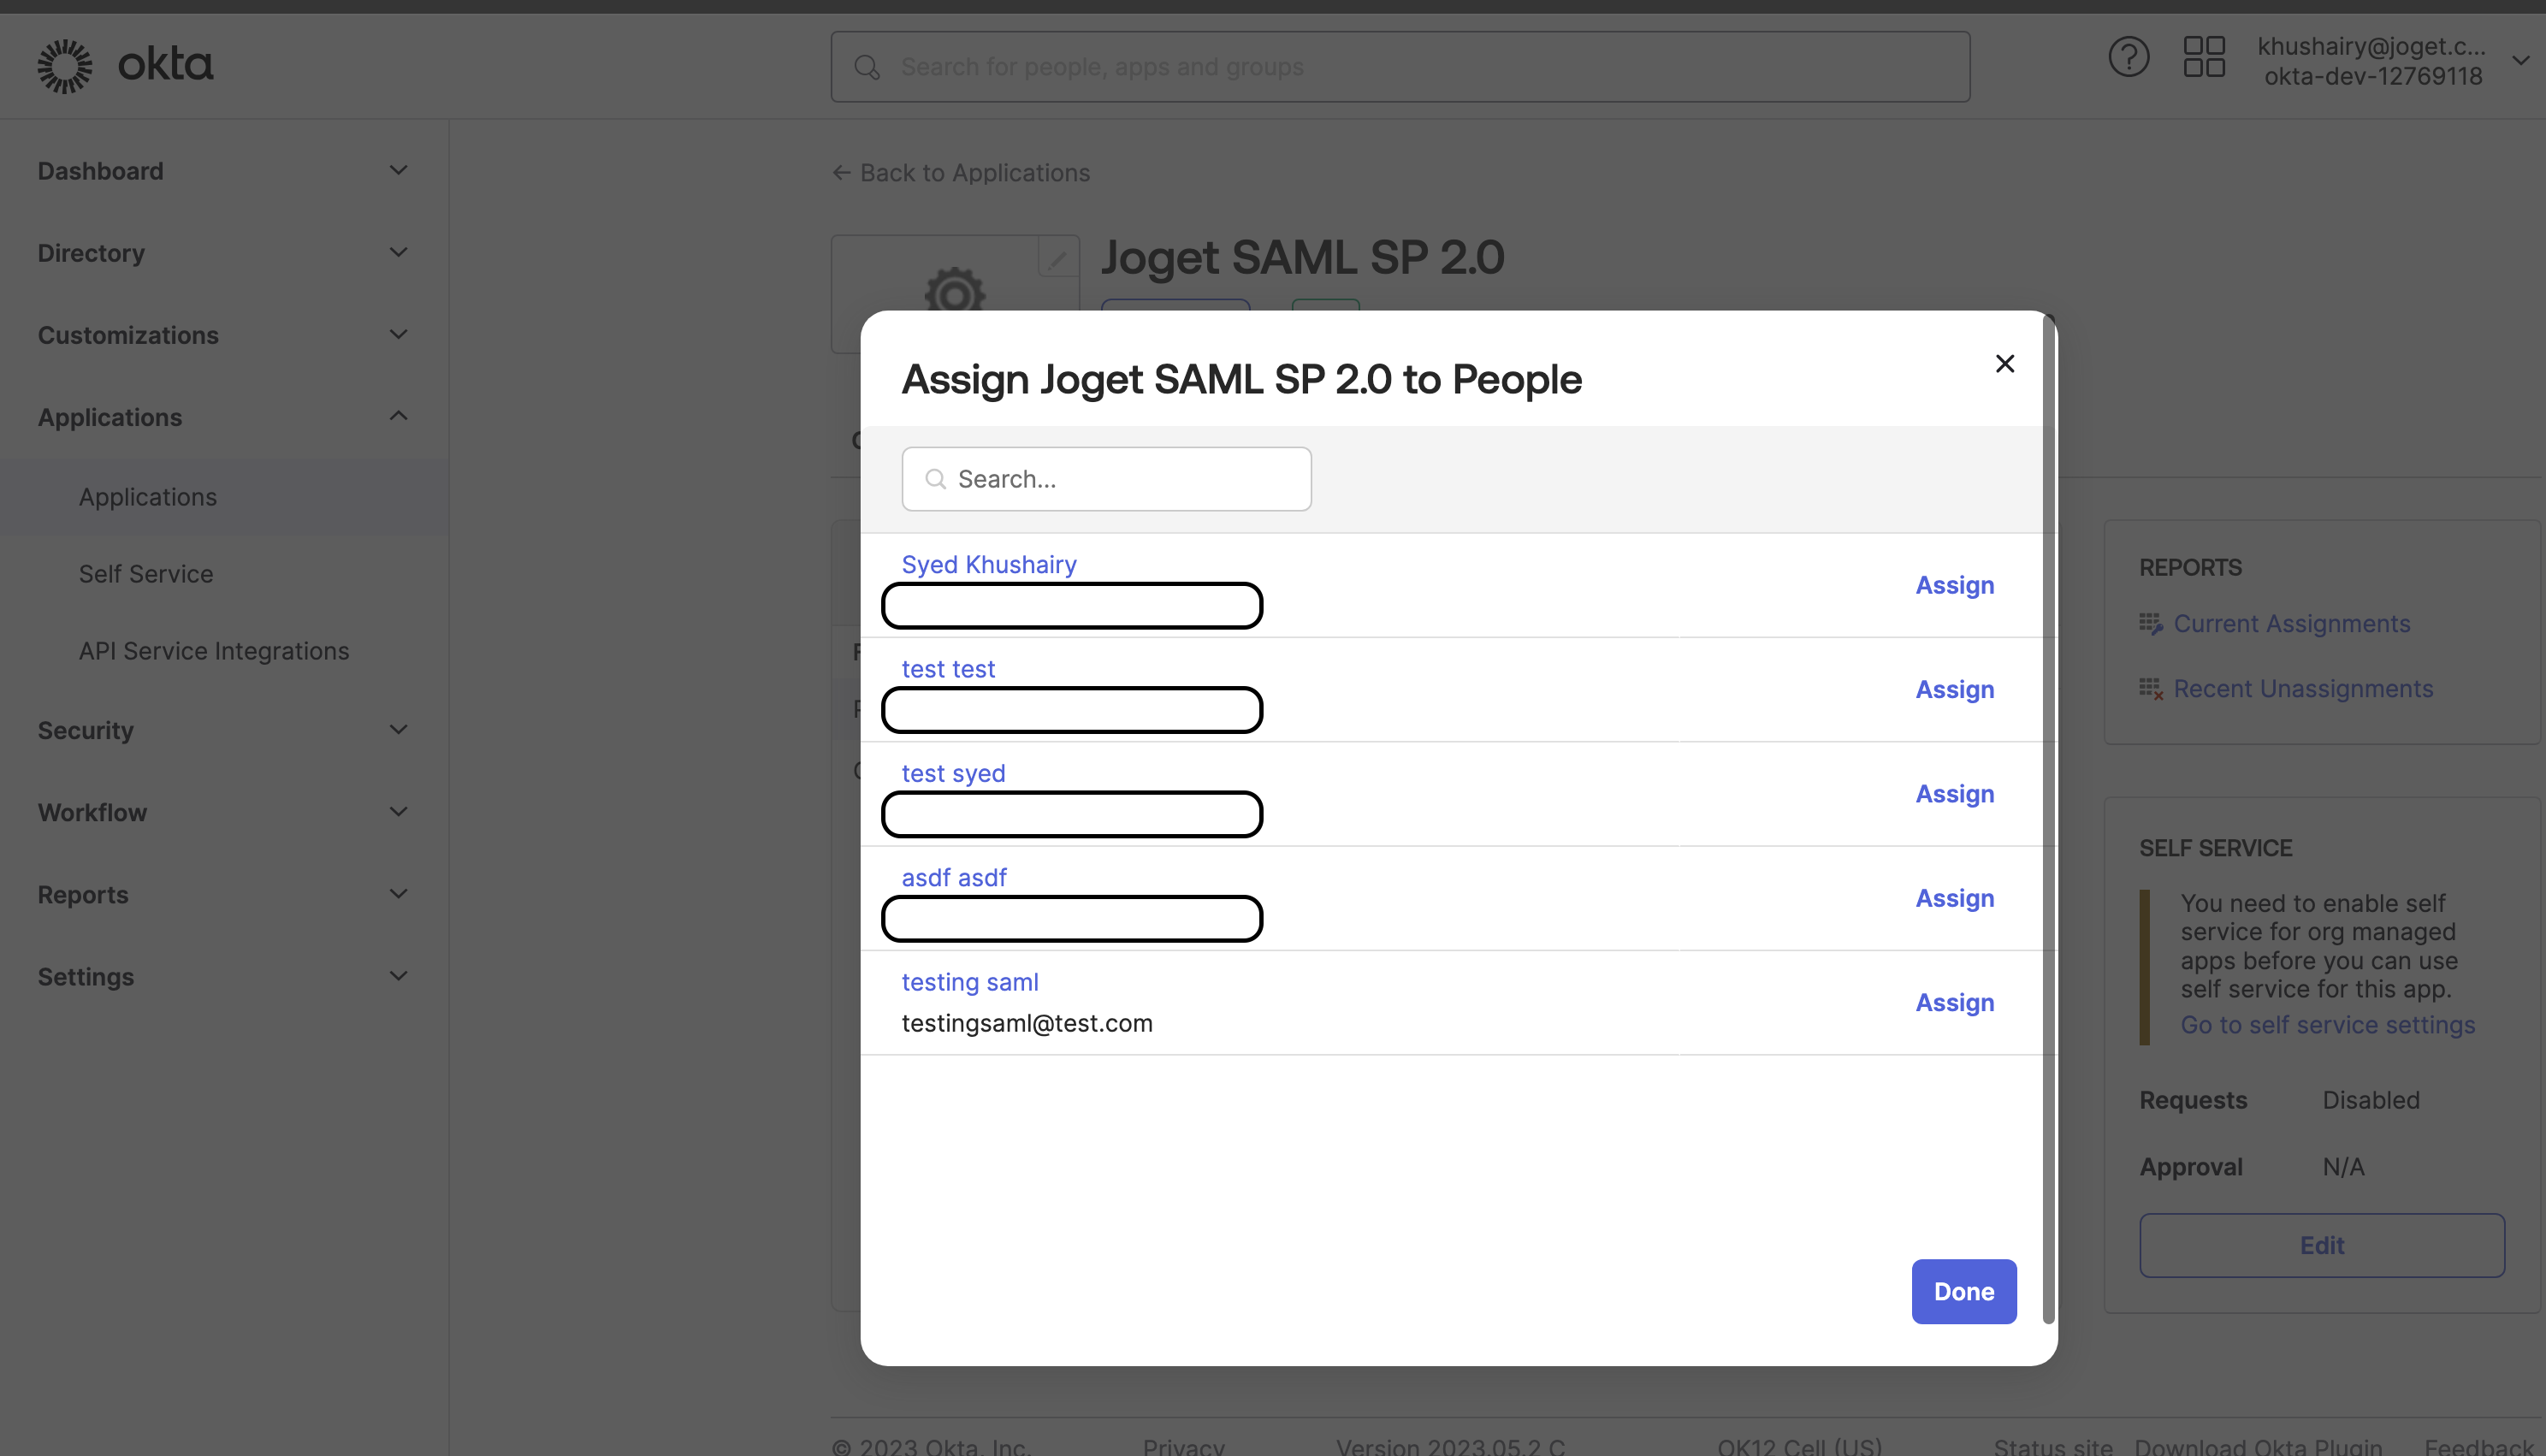
Task: Open the apps grid icon
Action: (2203, 57)
